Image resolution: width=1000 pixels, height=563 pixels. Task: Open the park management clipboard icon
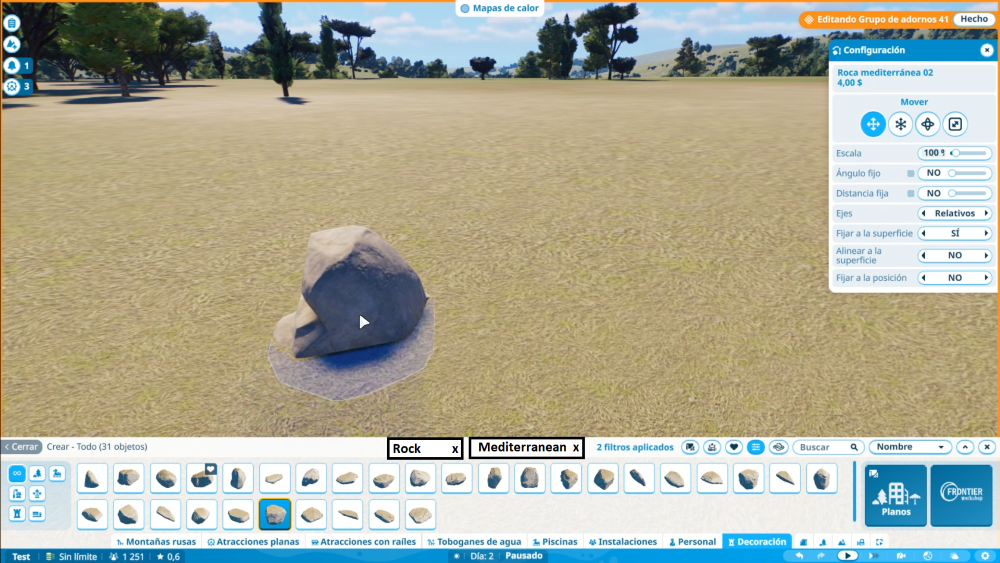point(11,23)
